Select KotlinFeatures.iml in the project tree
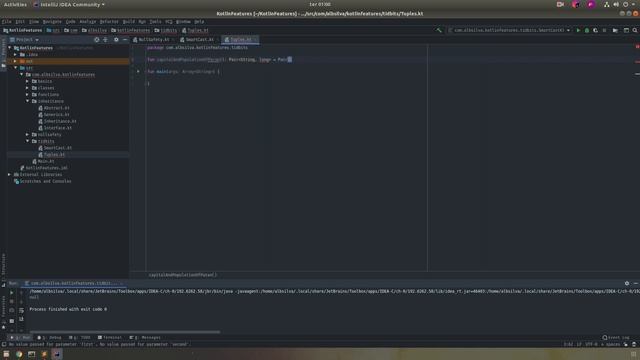The image size is (640, 360). (x=44, y=168)
